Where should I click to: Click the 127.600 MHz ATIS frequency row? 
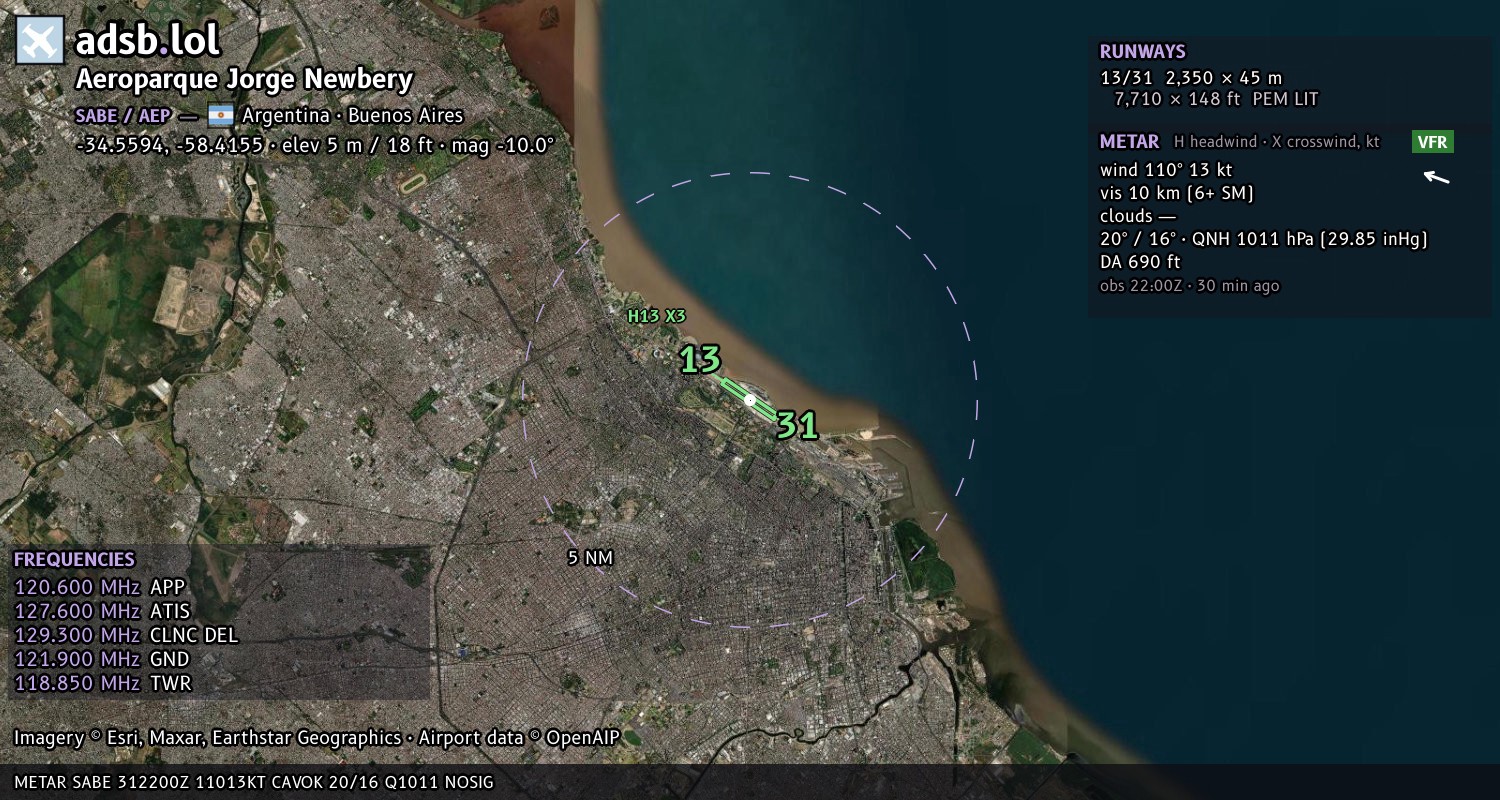tap(102, 611)
